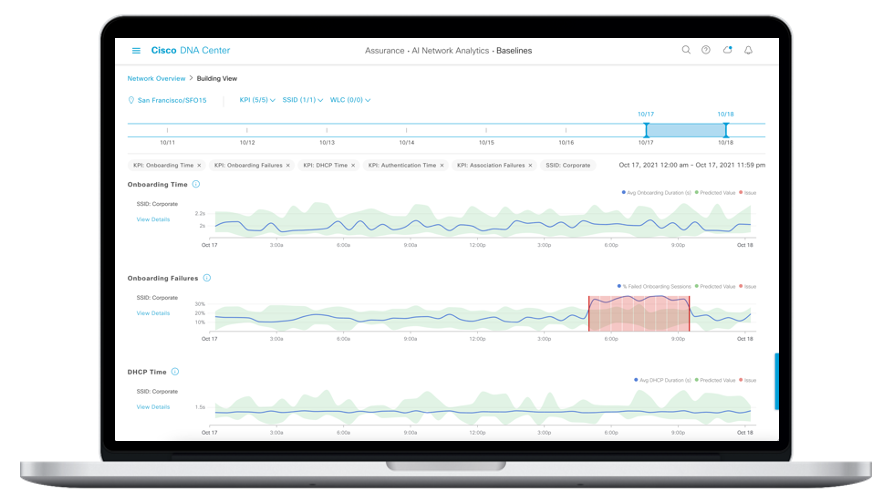Click the Onboarding Time line chart
This screenshot has width=885, height=496.
[x=483, y=221]
